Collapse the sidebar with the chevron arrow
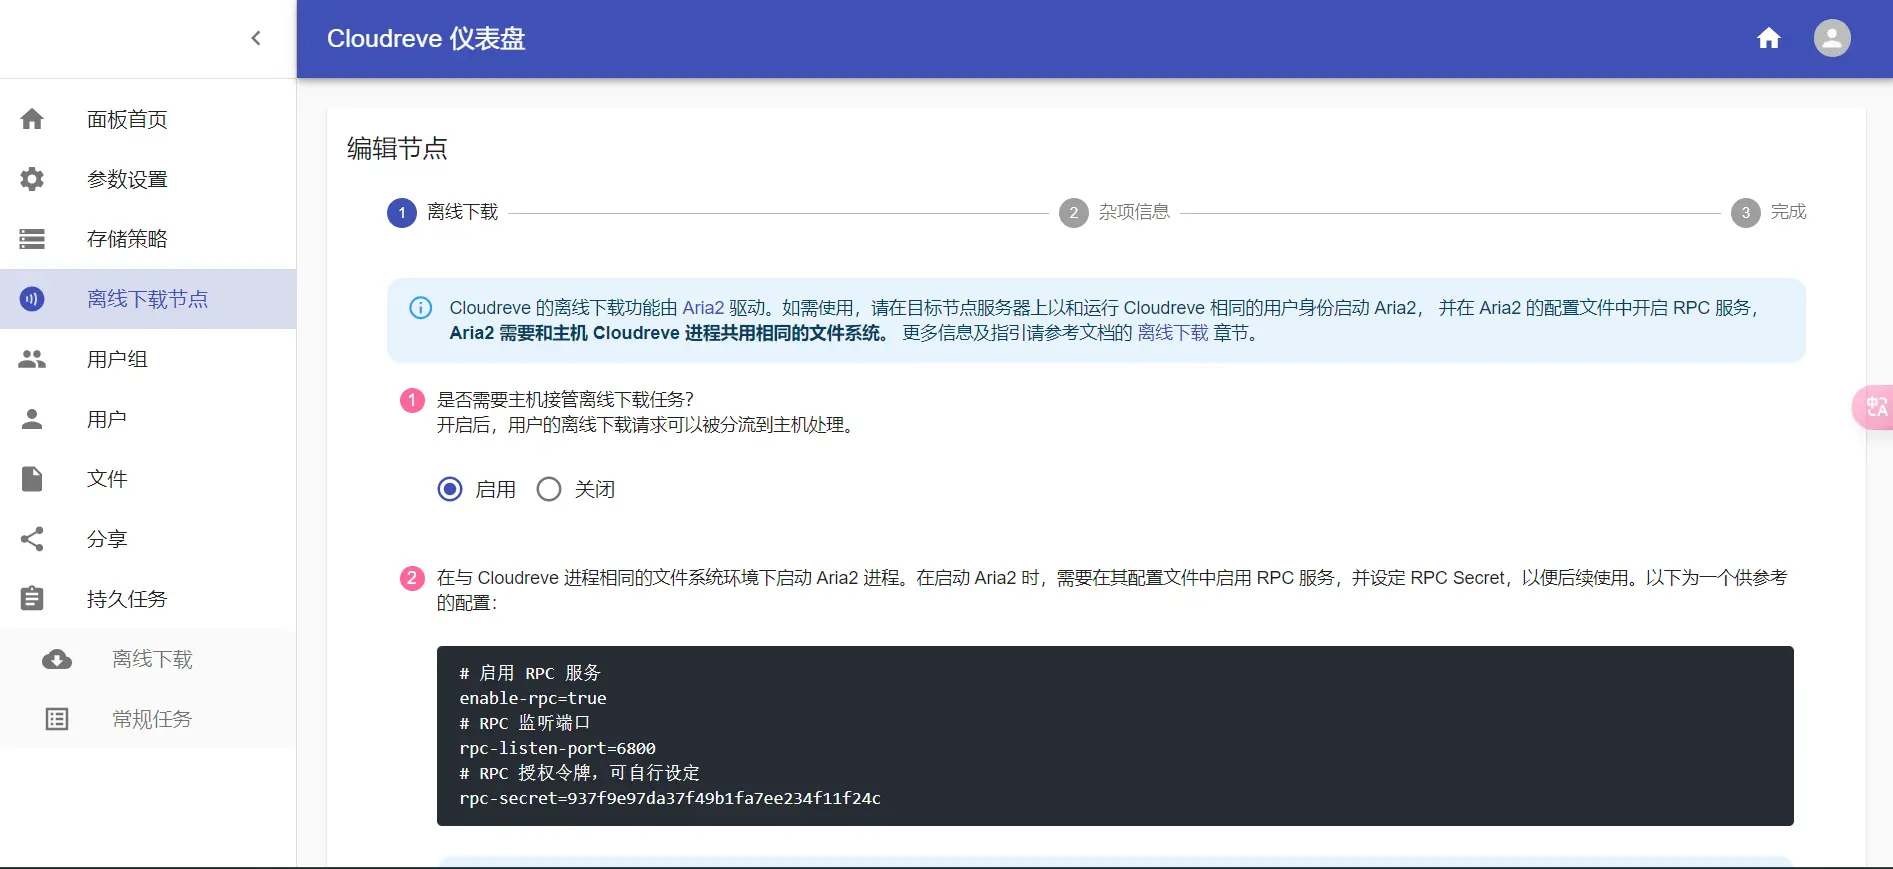1893x869 pixels. pyautogui.click(x=256, y=38)
